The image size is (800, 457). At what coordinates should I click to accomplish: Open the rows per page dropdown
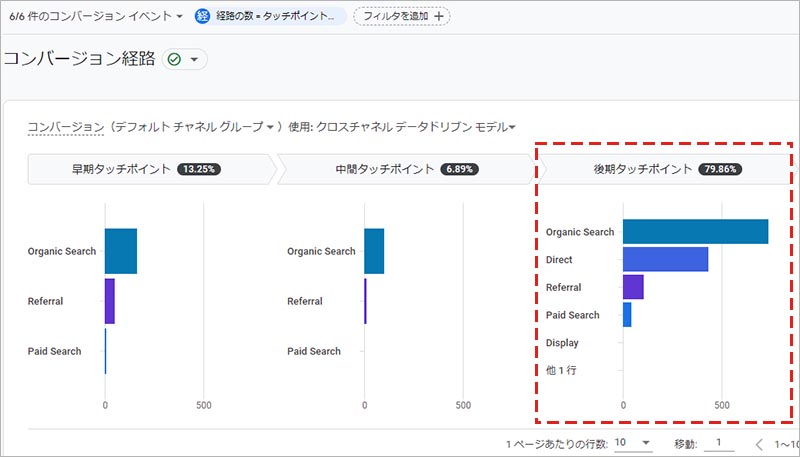pyautogui.click(x=632, y=442)
